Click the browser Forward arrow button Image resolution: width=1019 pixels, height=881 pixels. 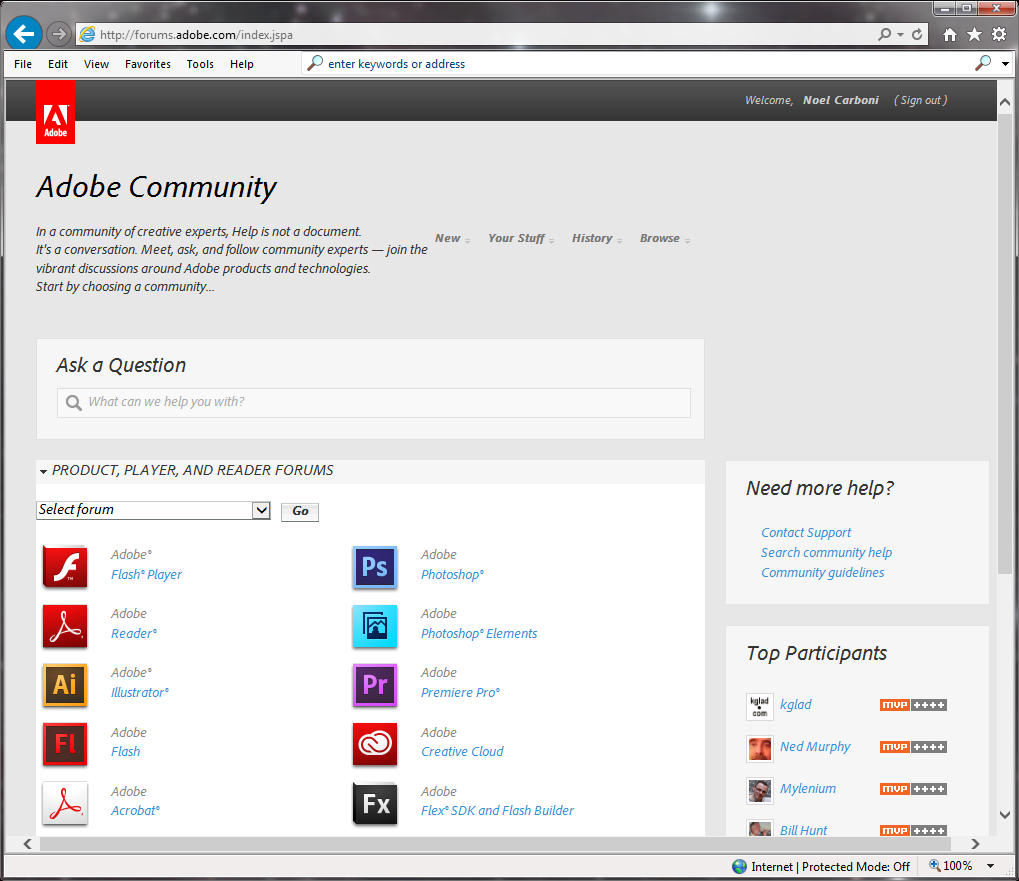(x=59, y=34)
